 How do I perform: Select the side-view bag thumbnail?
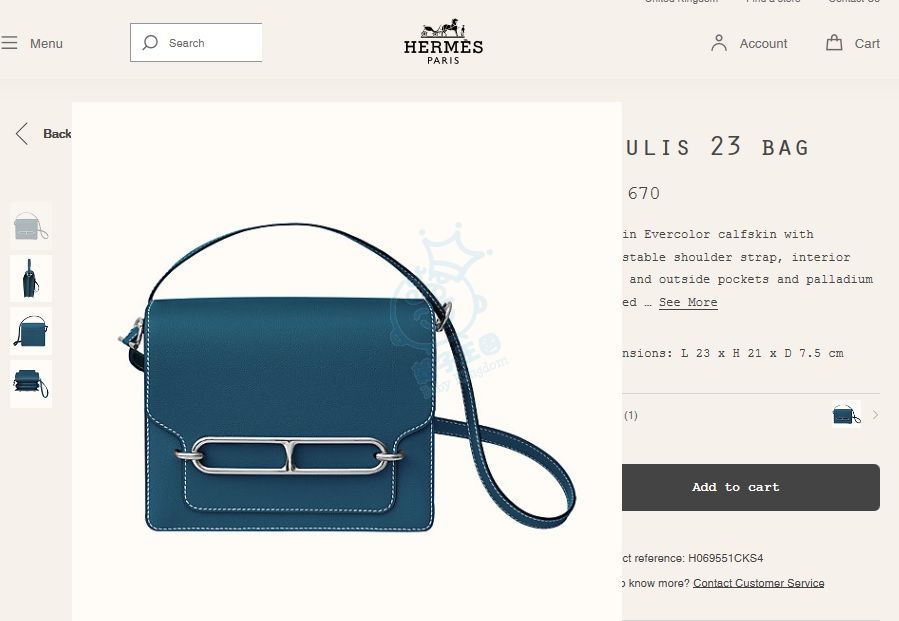click(x=31, y=278)
